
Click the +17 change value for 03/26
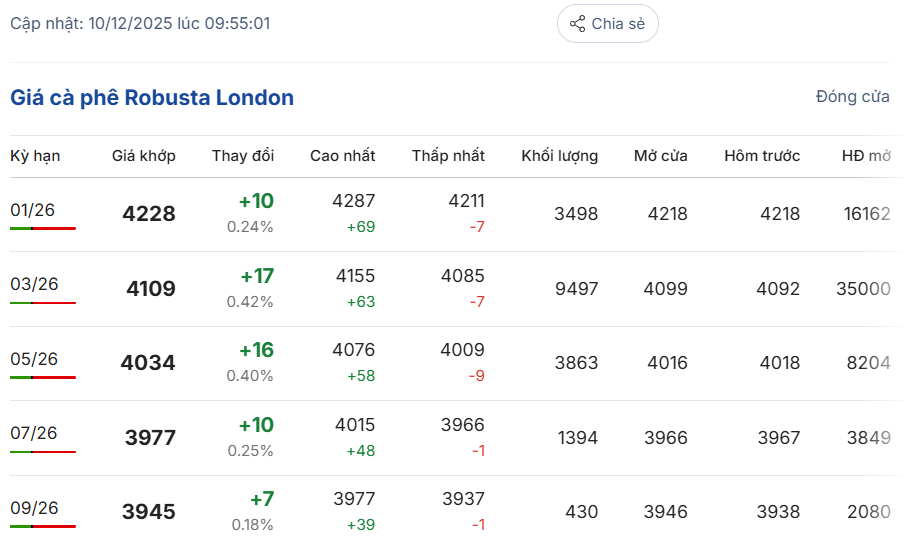click(x=256, y=276)
